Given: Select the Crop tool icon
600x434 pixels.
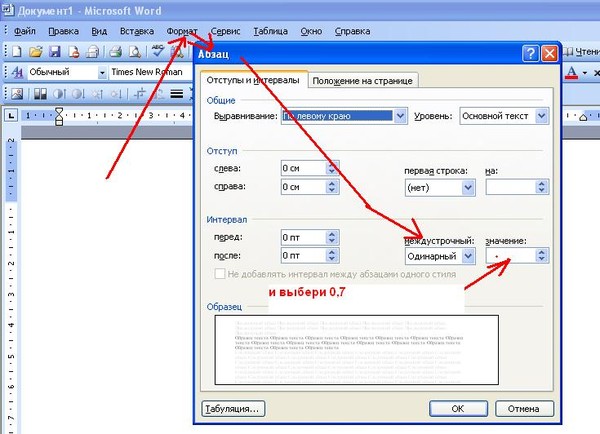Looking at the screenshot, I should [140, 94].
